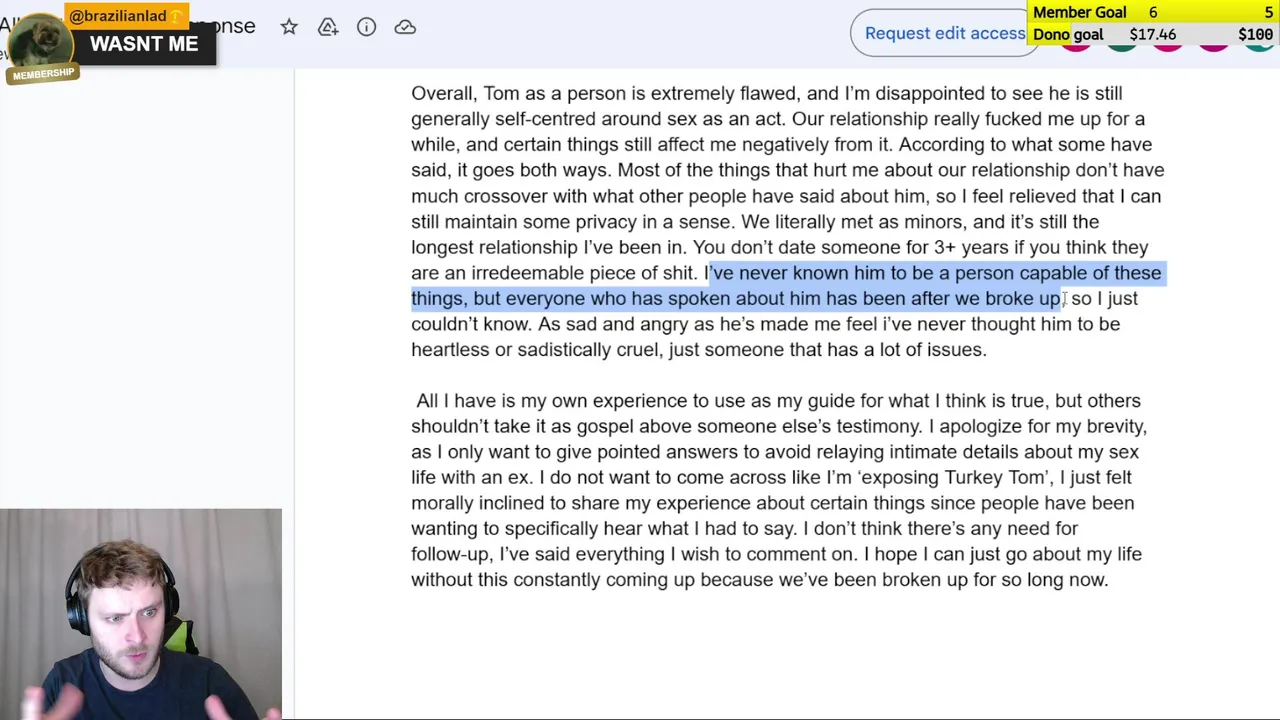
Task: Click the @brazilianlad username label
Action: pyautogui.click(x=118, y=16)
